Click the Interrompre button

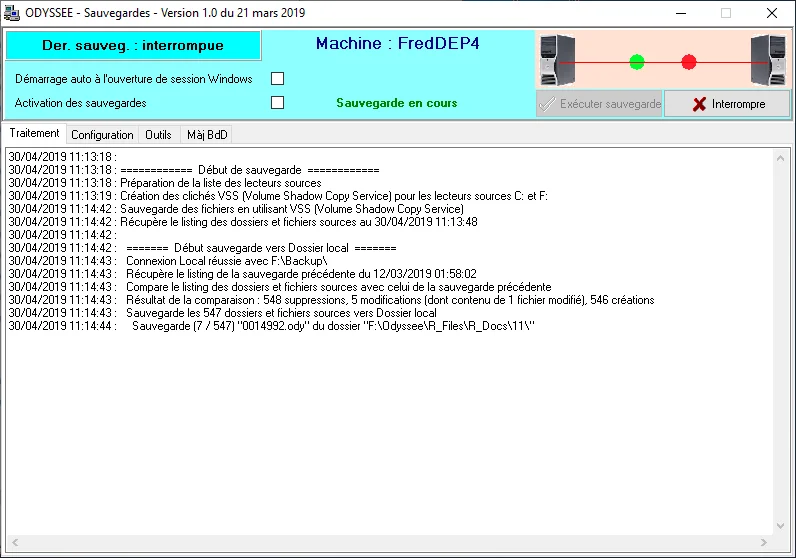(x=727, y=104)
